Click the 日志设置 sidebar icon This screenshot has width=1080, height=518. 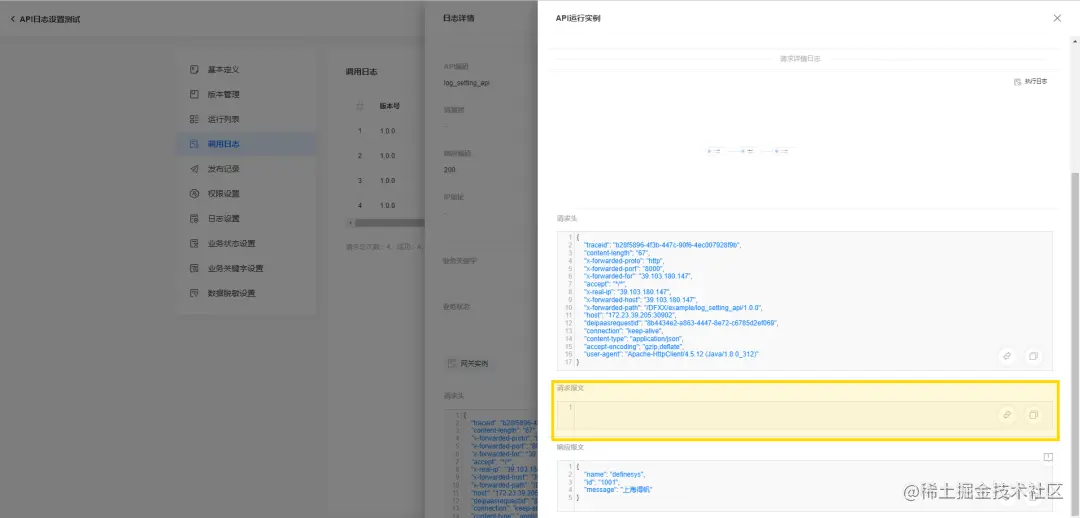pyautogui.click(x=194, y=218)
